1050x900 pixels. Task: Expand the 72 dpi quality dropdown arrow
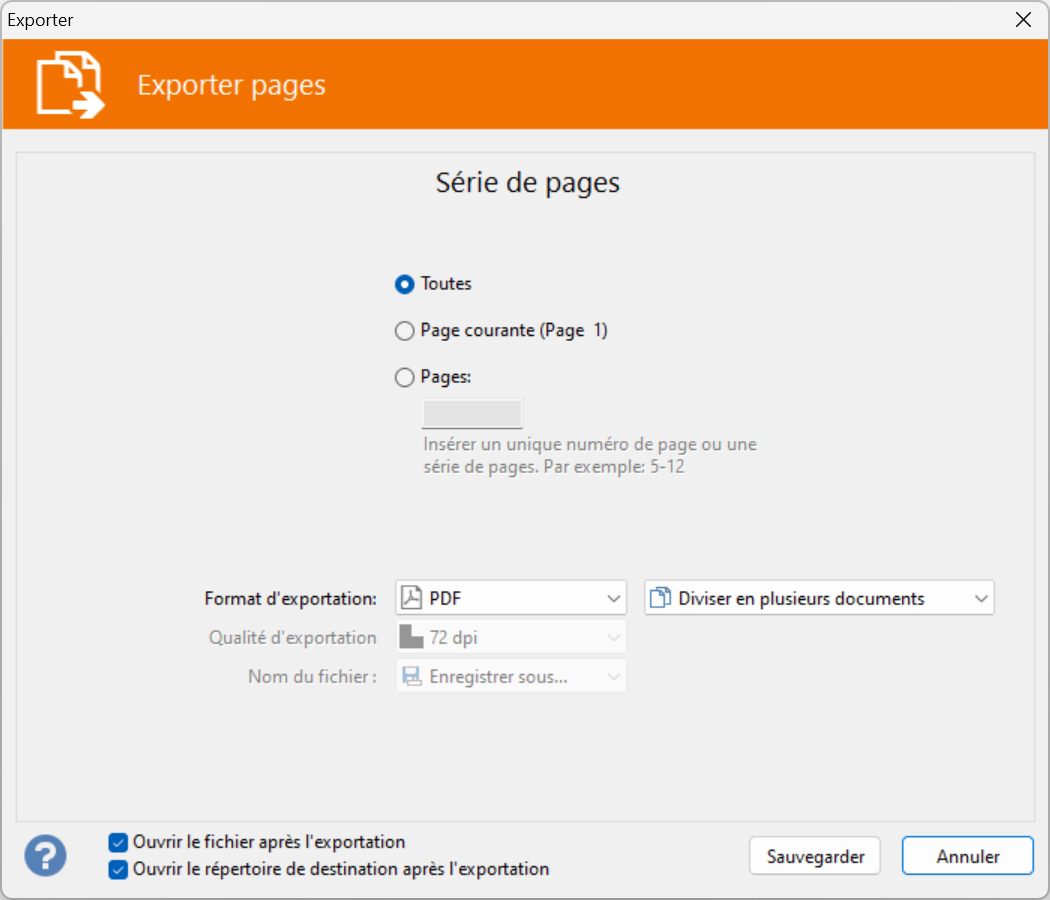613,637
